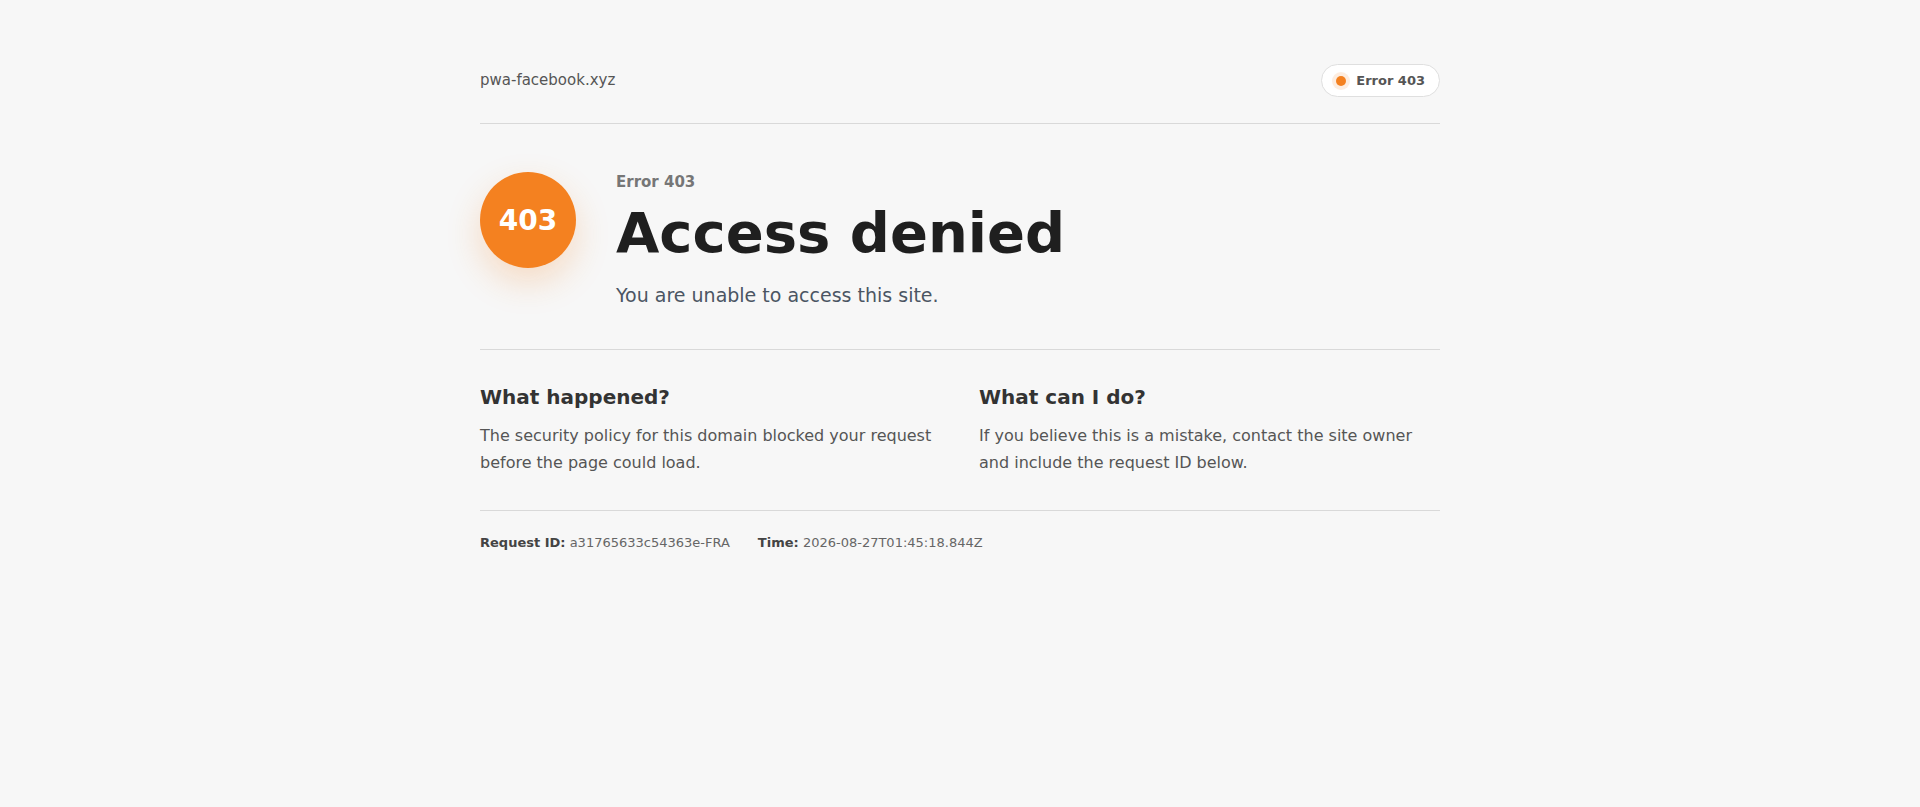Click the word 'denied' in the heading
Image resolution: width=1920 pixels, height=807 pixels.
tap(957, 233)
